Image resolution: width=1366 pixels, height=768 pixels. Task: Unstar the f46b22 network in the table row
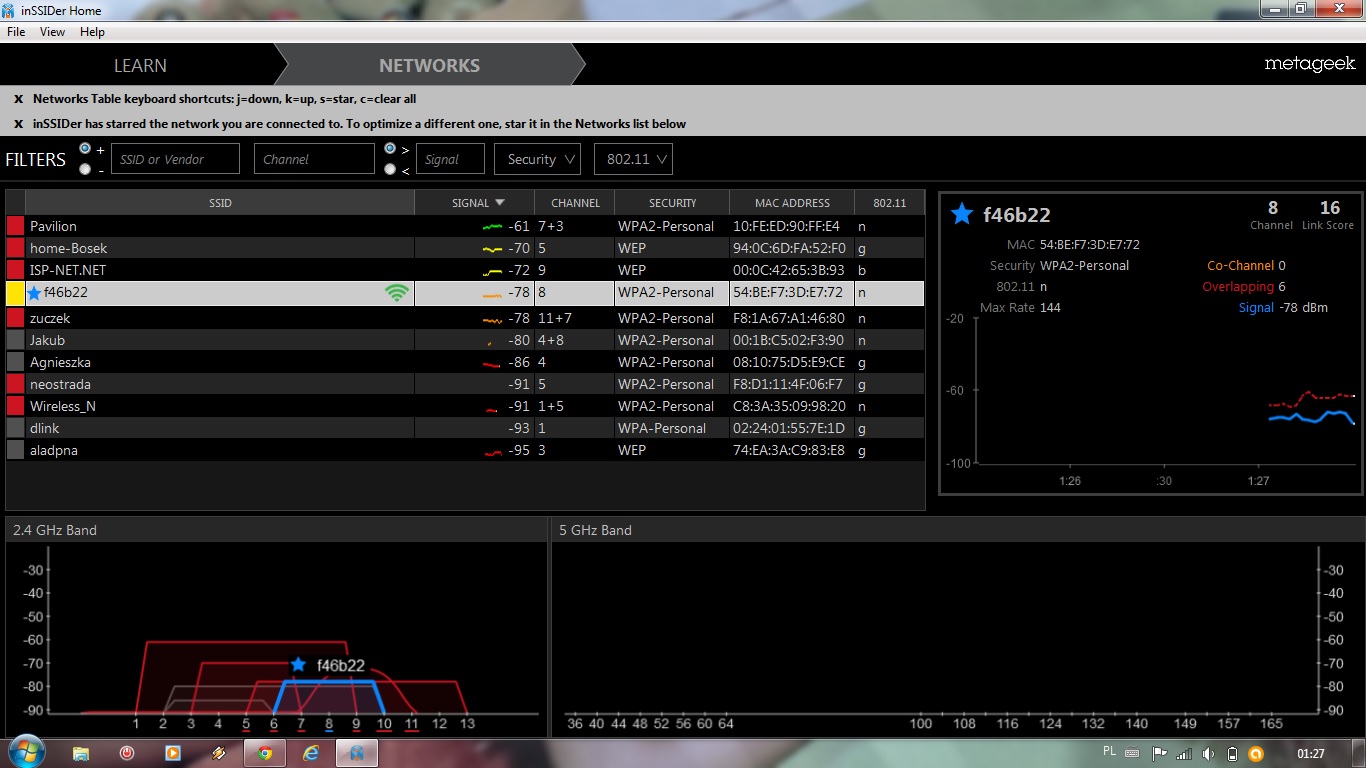[x=35, y=293]
